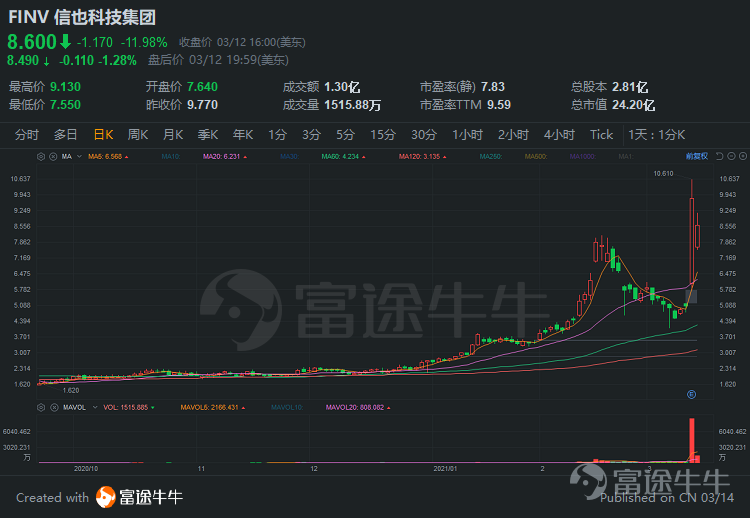Click the FINV 信也科技集团 stock title
The image size is (750, 518).
[82, 17]
